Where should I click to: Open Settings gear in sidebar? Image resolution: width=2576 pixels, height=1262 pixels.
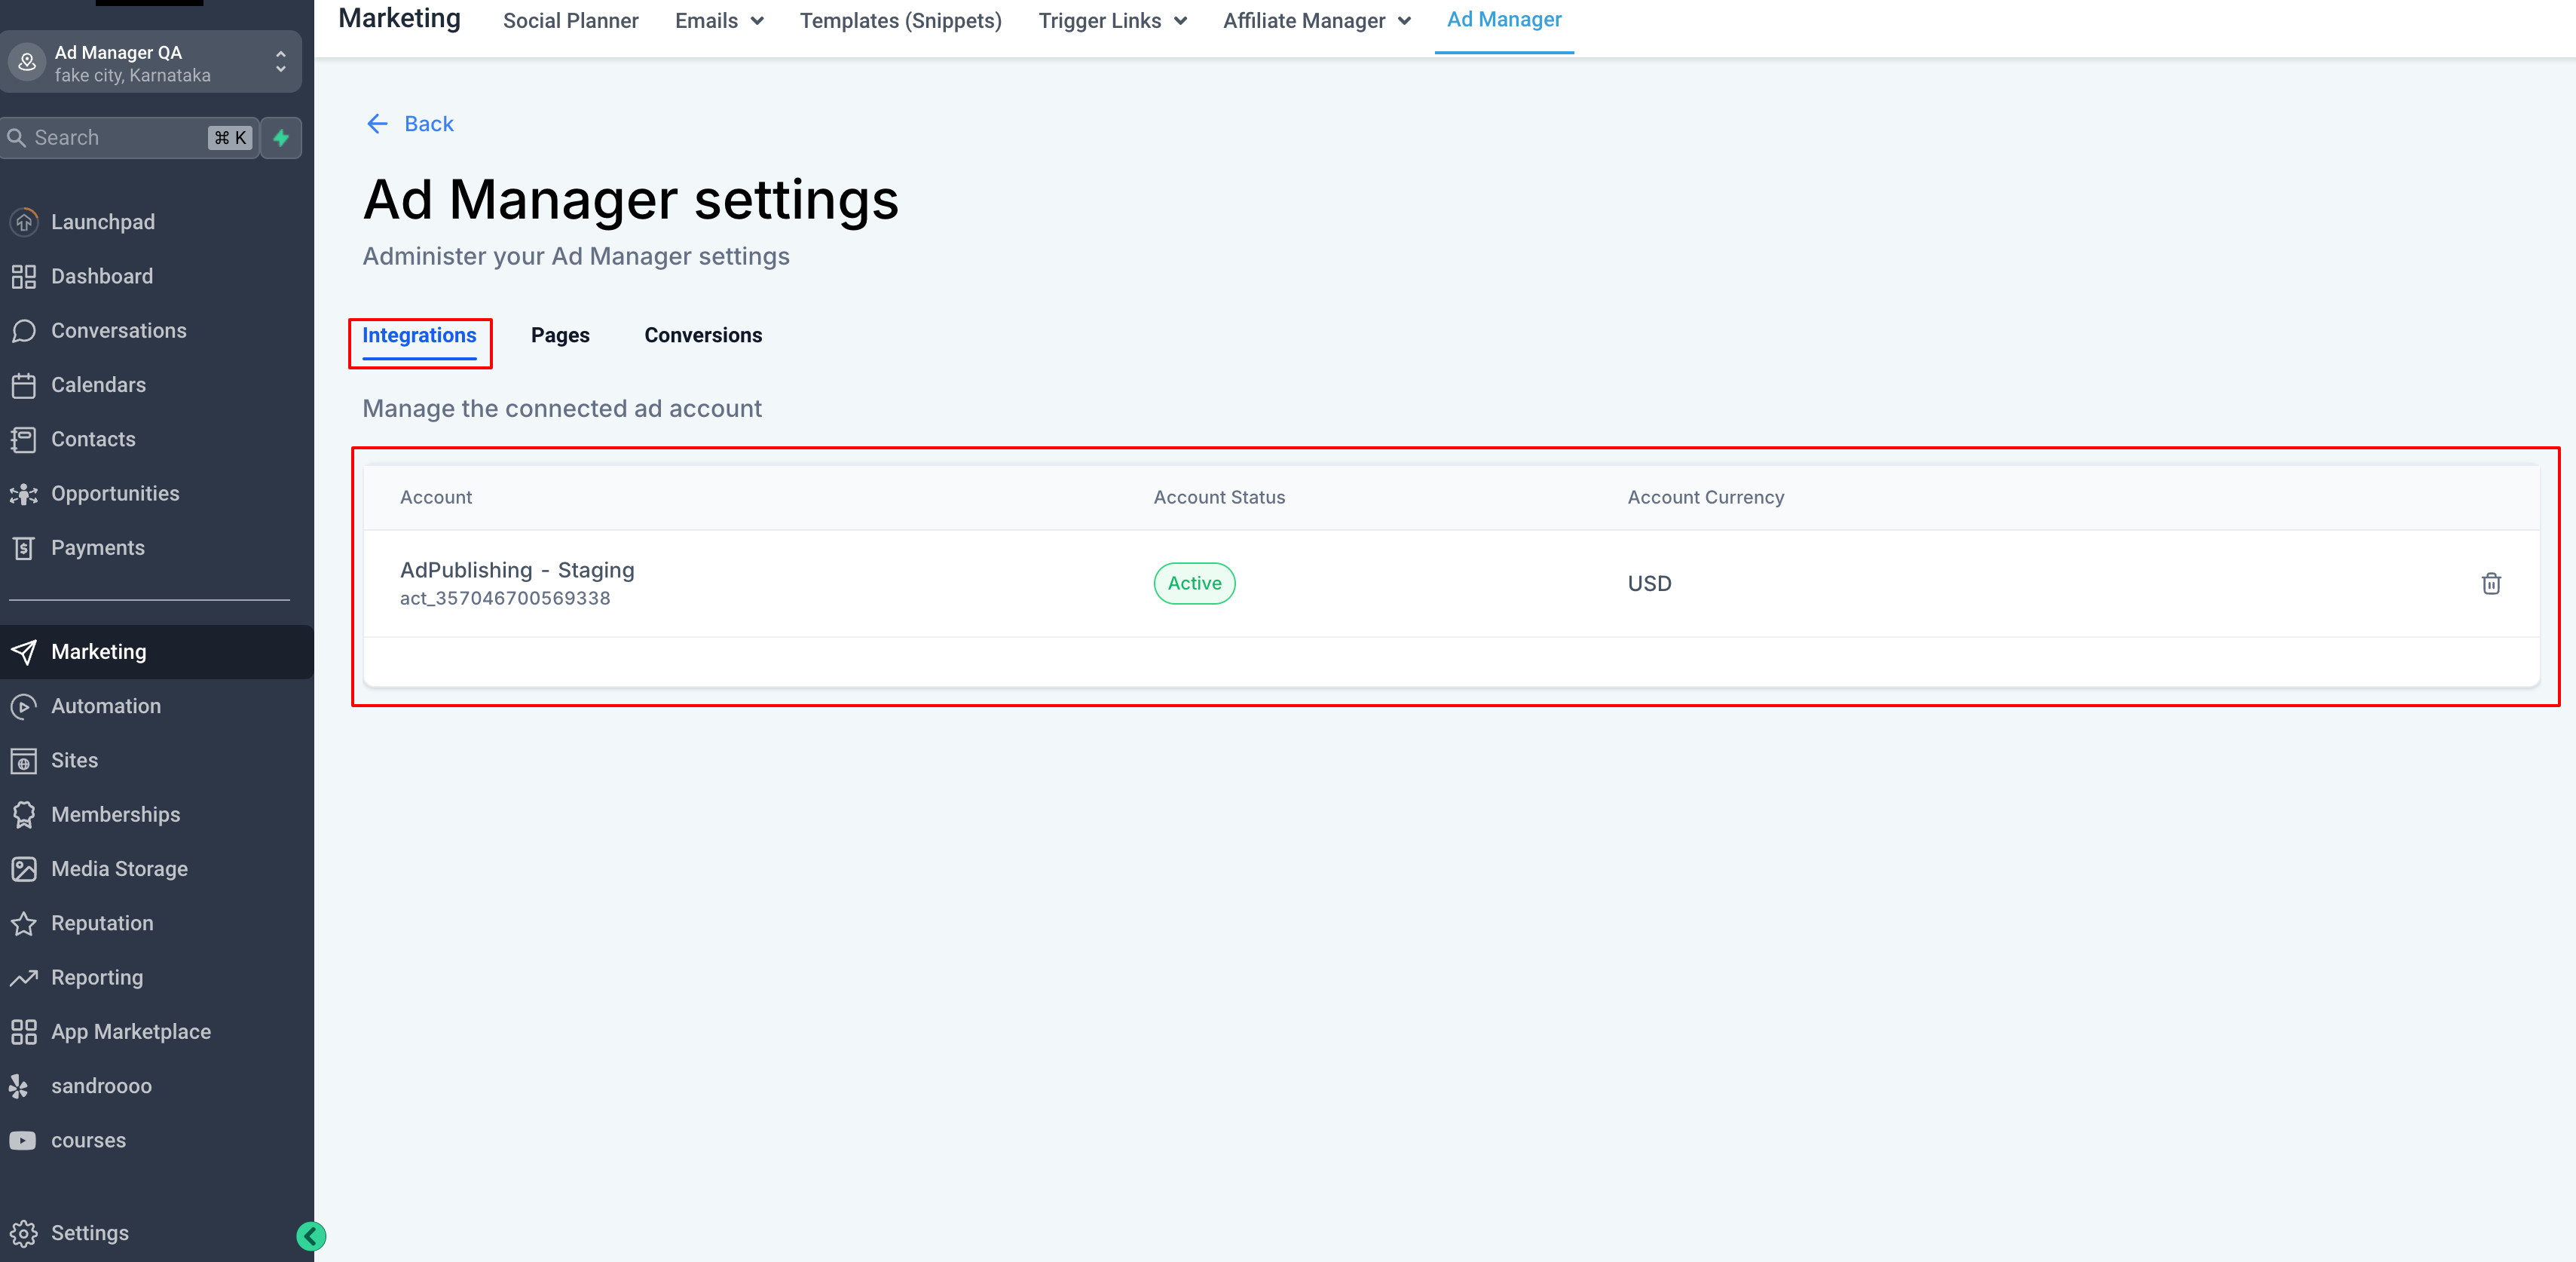[24, 1232]
